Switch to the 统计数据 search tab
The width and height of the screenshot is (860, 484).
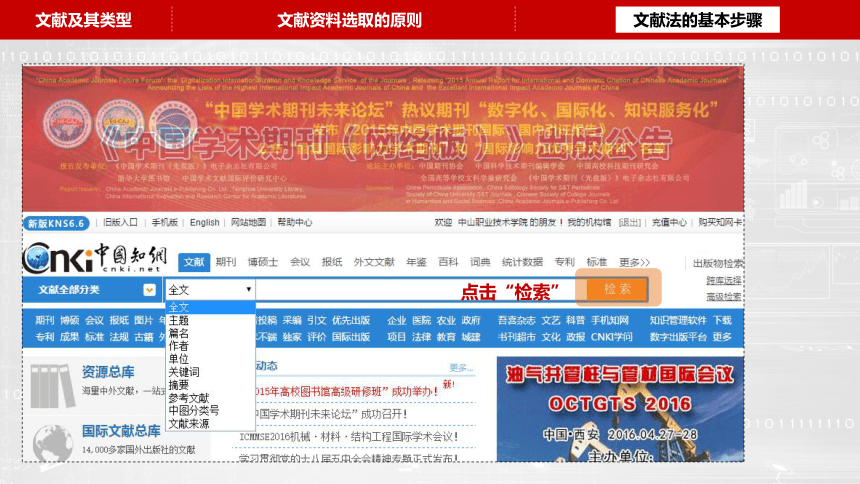click(x=522, y=262)
